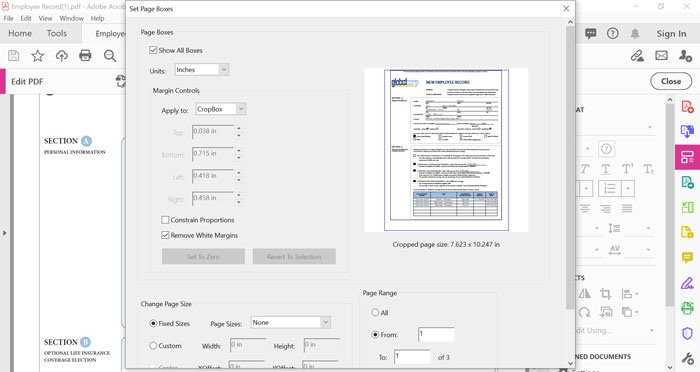This screenshot has width=700, height=372.
Task: Click the right panel vertical scrollbar
Action: [x=669, y=205]
